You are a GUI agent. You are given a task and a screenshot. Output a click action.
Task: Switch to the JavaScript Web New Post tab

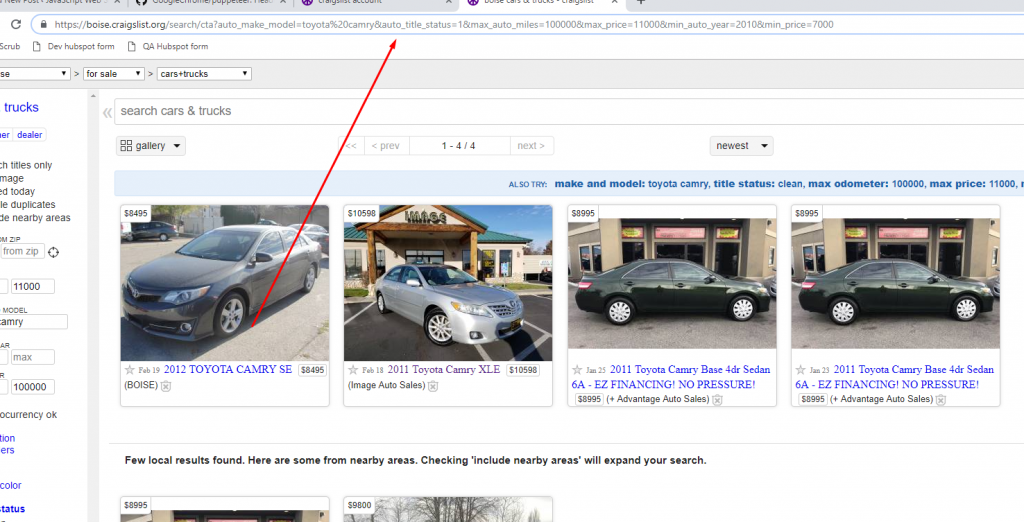(63, 3)
